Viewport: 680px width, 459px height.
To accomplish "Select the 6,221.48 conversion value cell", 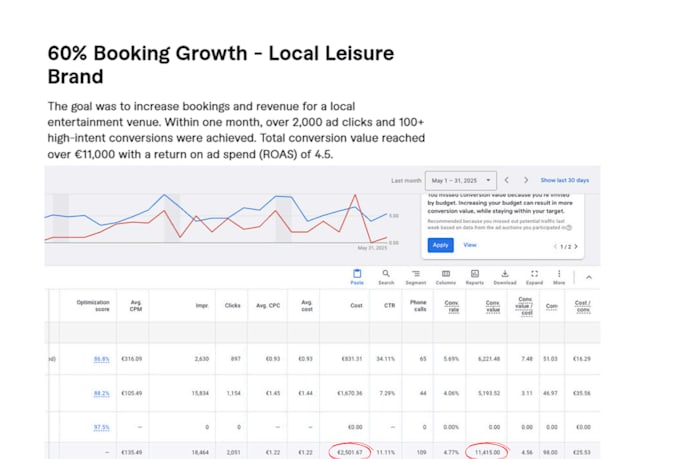I will (489, 359).
